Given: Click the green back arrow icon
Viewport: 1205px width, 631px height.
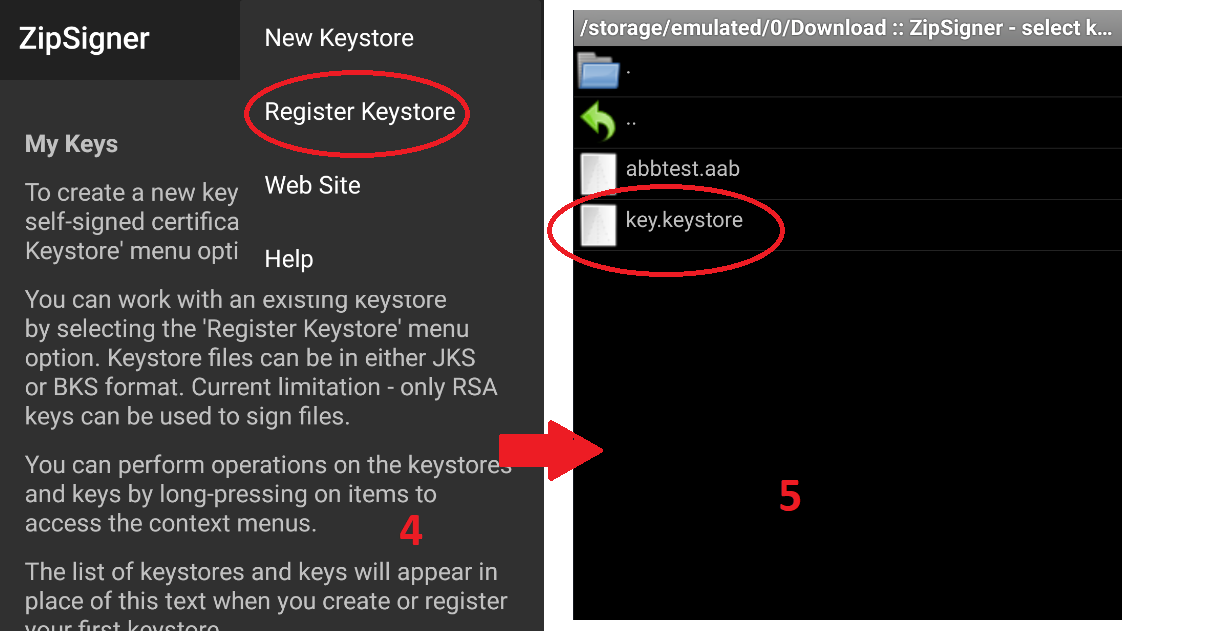Looking at the screenshot, I should [x=598, y=122].
